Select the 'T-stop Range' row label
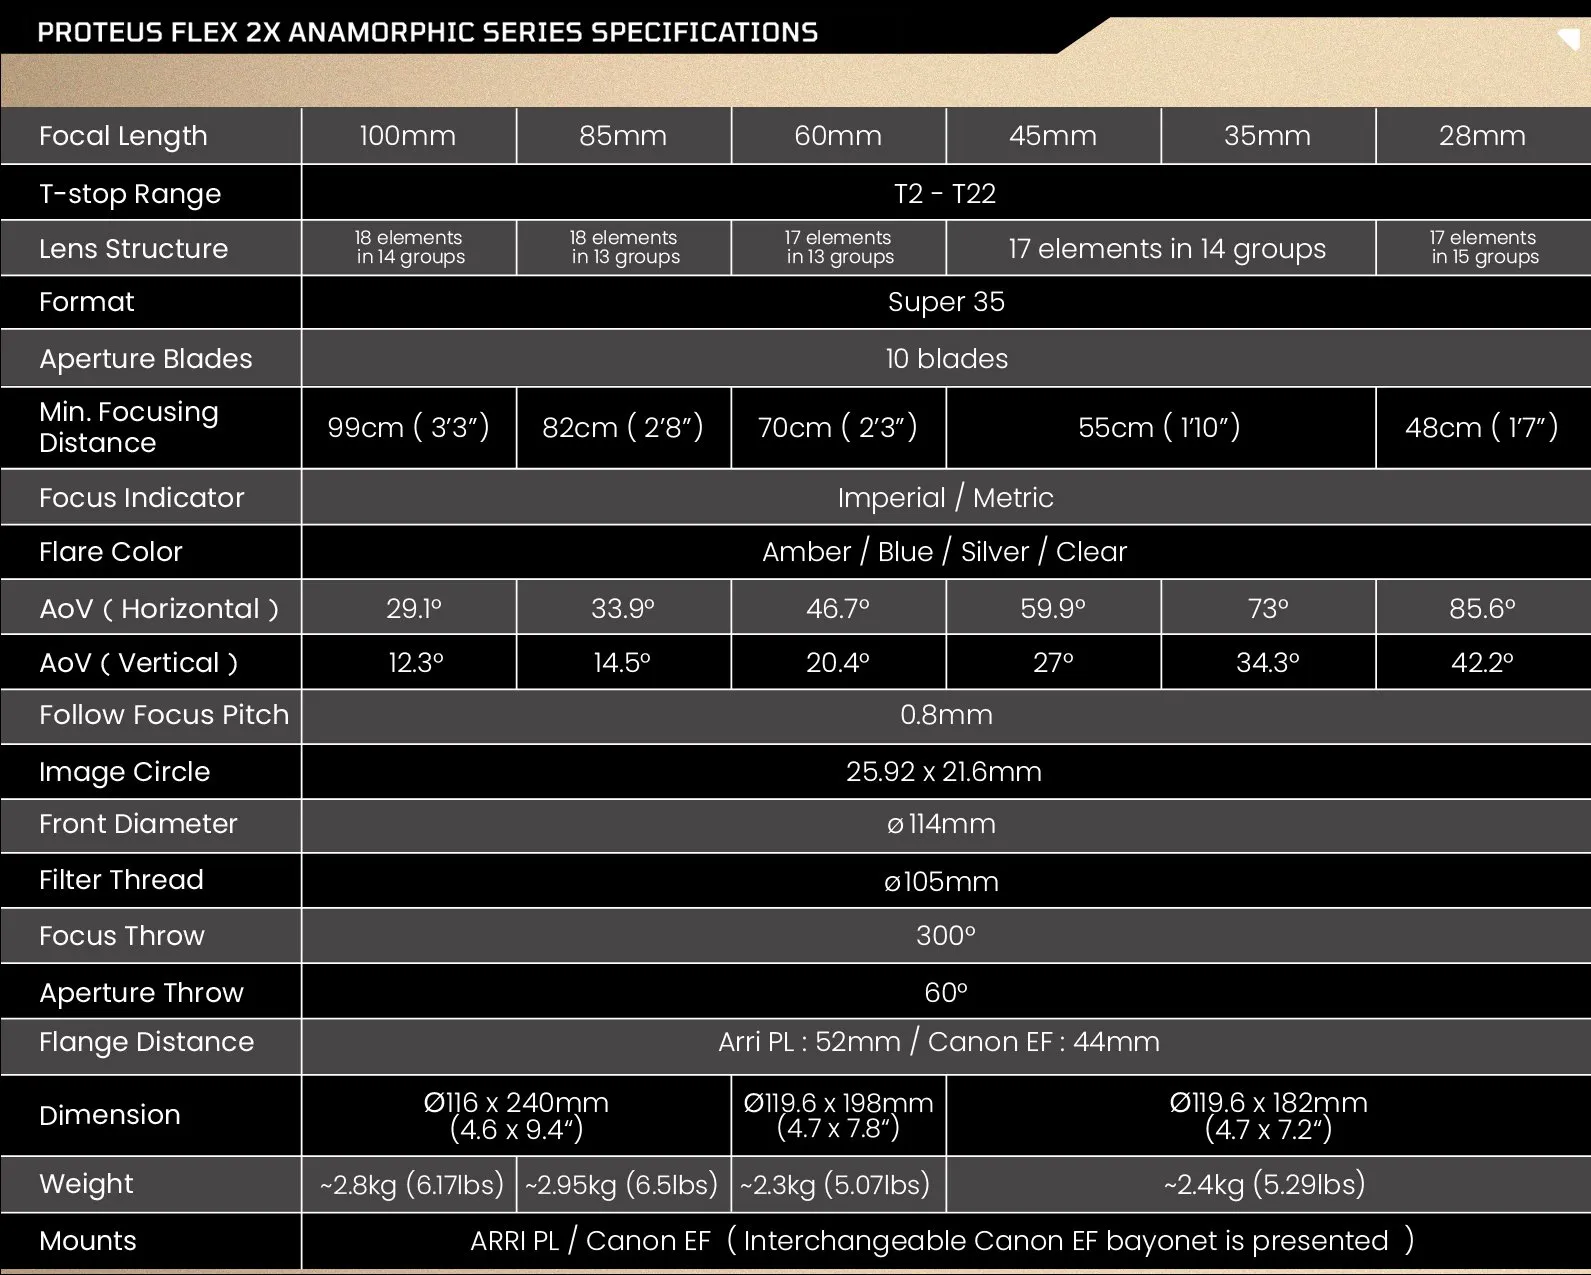1591x1275 pixels. coord(130,194)
